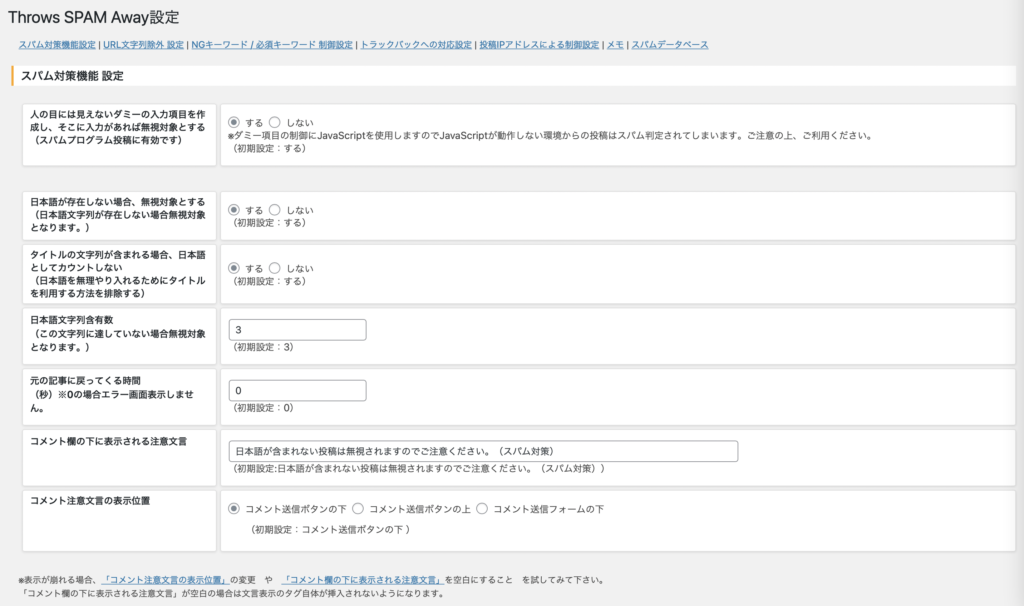Screen dimensions: 1024x606
Task: Click the (初期設定：0) hint text
Action: 263,408
